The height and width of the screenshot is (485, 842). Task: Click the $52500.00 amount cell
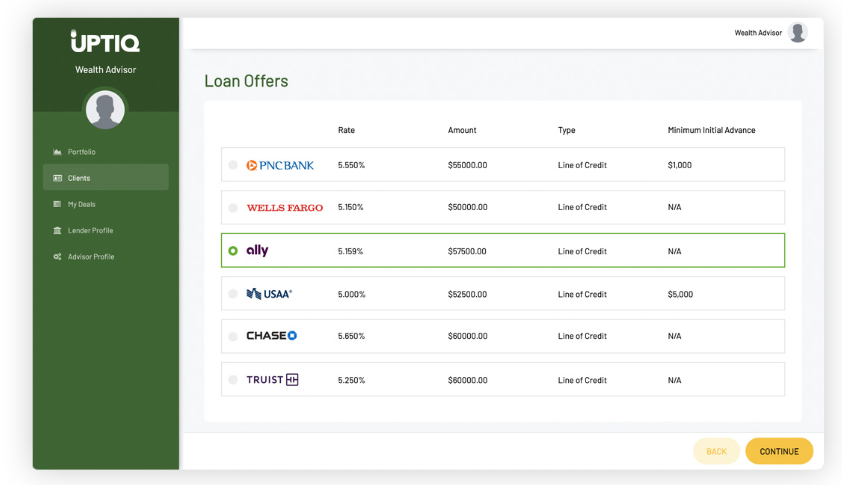[468, 294]
